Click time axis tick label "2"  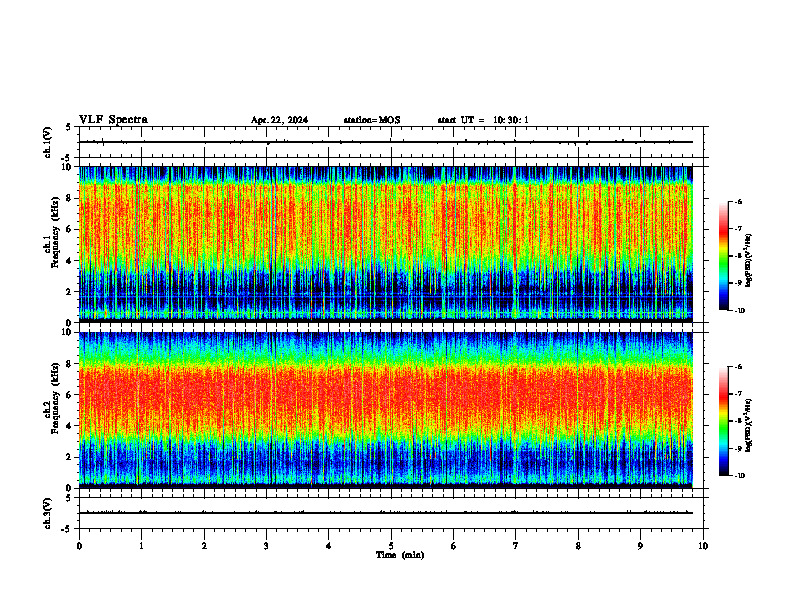[204, 546]
